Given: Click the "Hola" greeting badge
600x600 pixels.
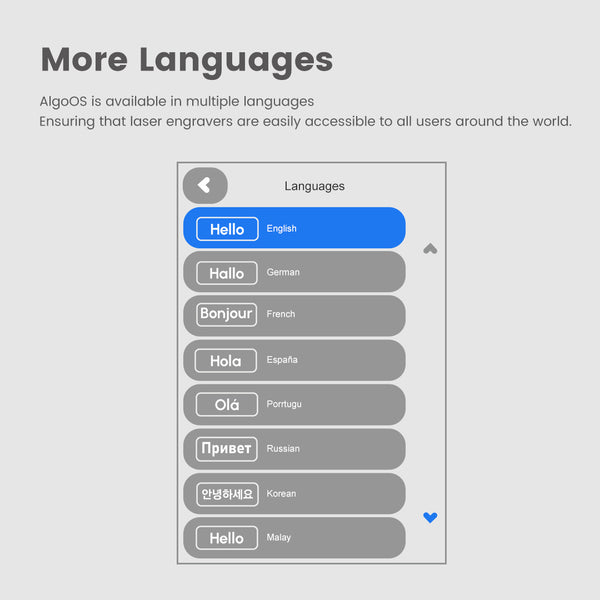Looking at the screenshot, I should [x=226, y=360].
